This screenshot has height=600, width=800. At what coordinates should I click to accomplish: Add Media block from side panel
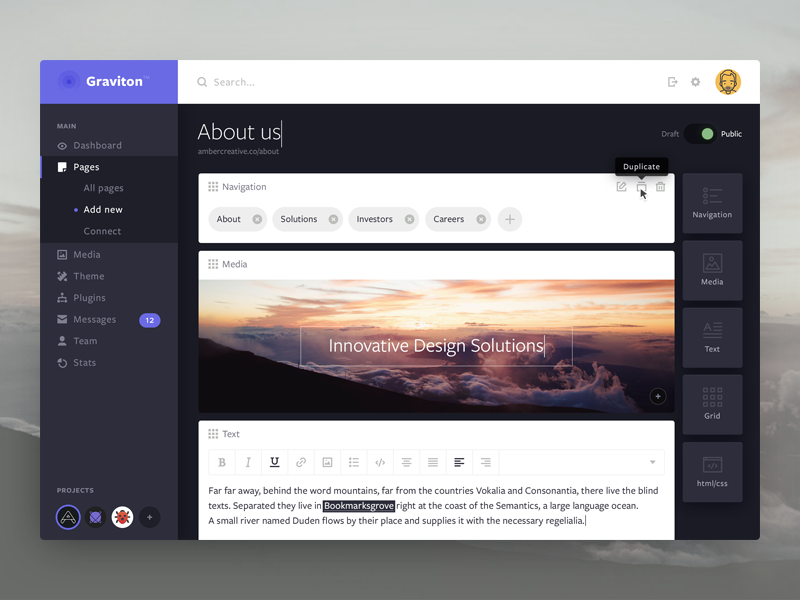point(712,270)
